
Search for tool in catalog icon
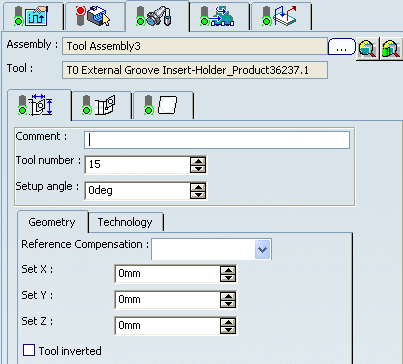(391, 49)
